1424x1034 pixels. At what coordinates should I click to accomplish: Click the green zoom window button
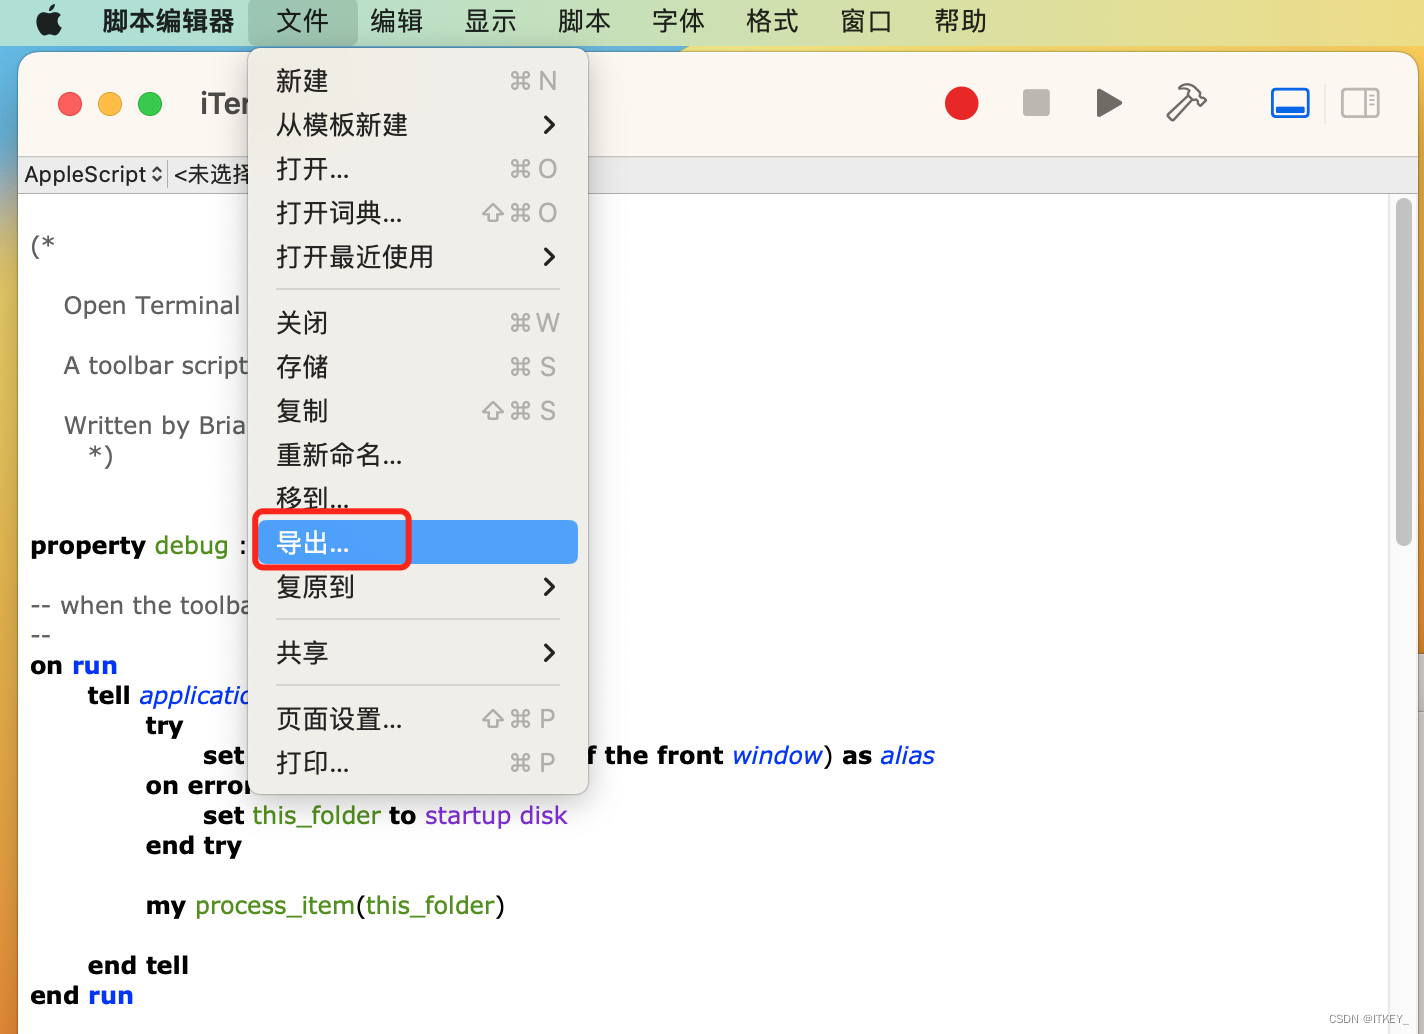coord(150,104)
